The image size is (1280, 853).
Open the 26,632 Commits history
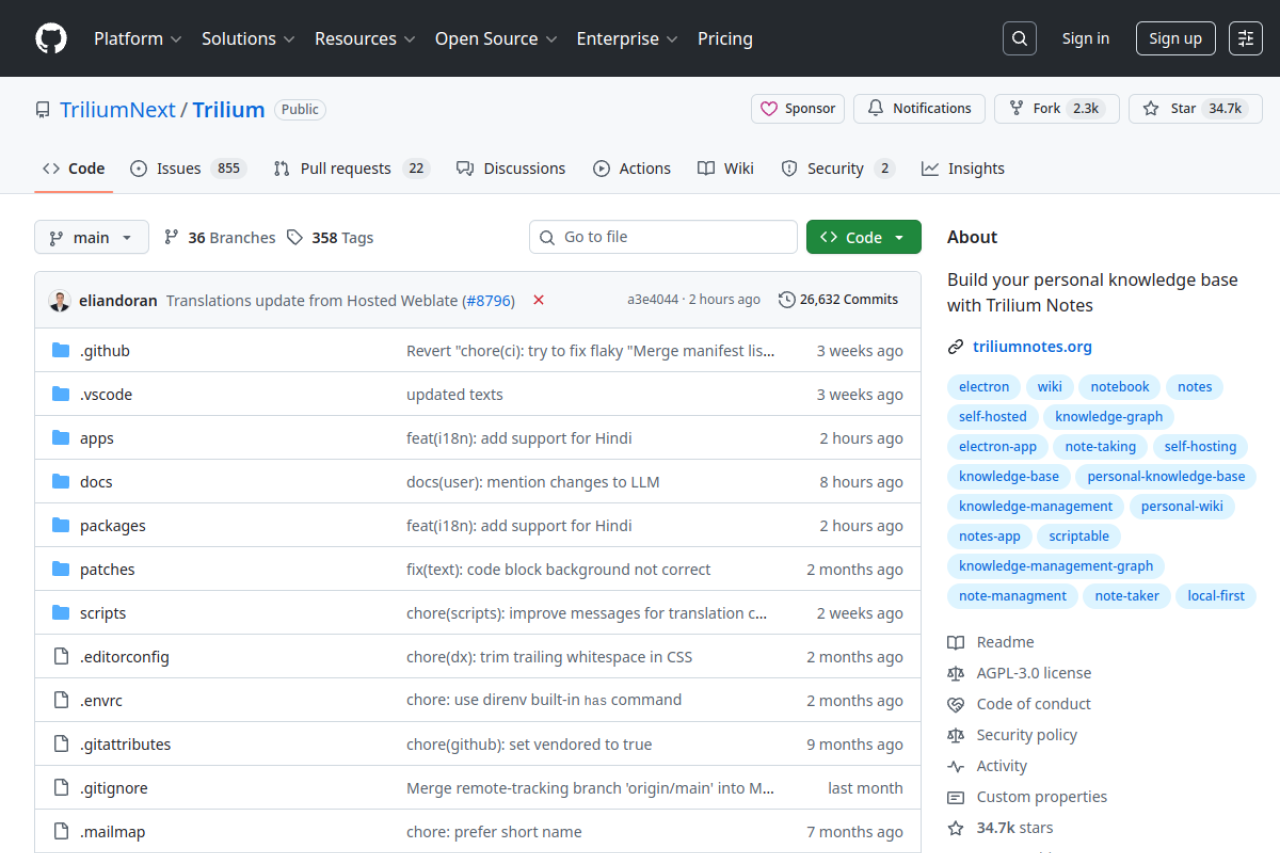click(838, 300)
